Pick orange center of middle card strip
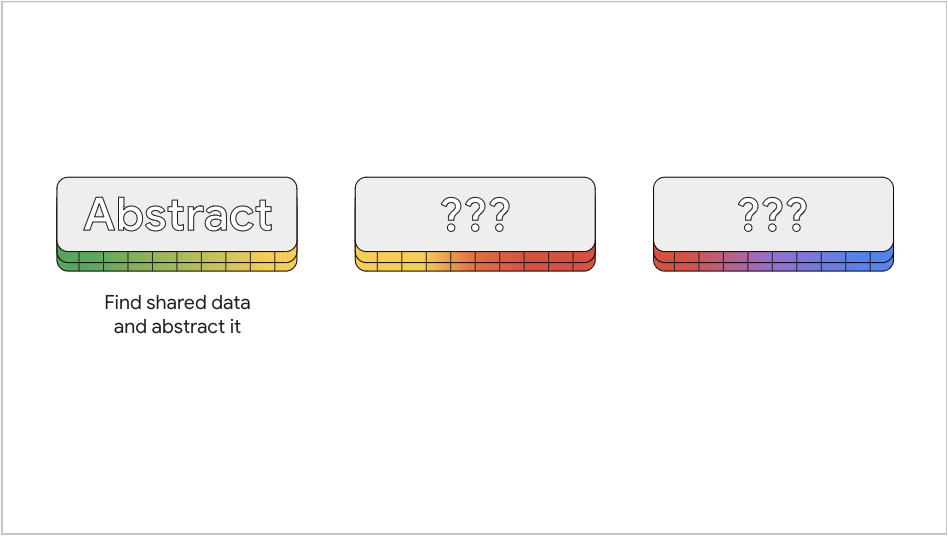 [475, 260]
